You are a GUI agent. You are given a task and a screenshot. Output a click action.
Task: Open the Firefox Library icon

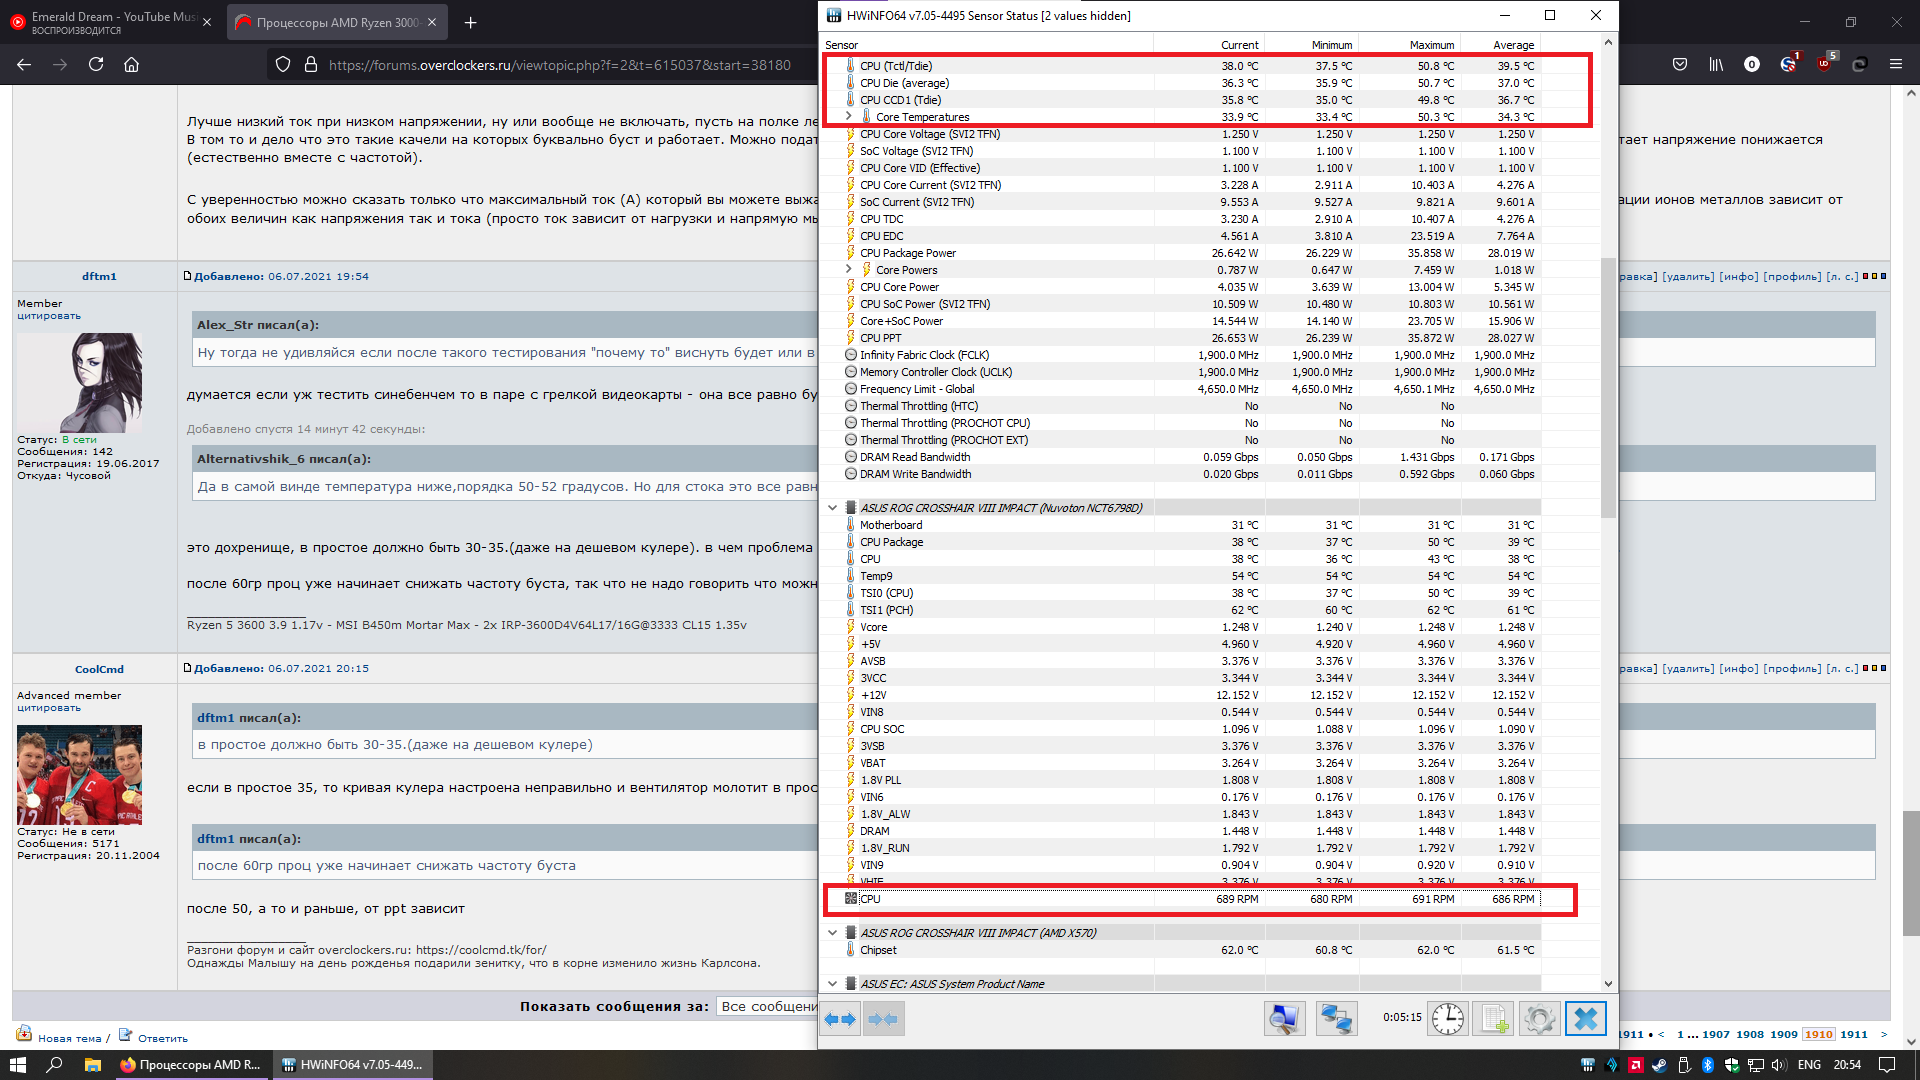pyautogui.click(x=1716, y=64)
